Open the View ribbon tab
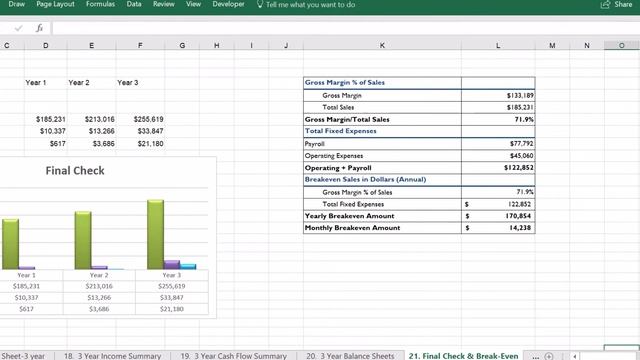The height and width of the screenshot is (360, 640). [x=193, y=4]
